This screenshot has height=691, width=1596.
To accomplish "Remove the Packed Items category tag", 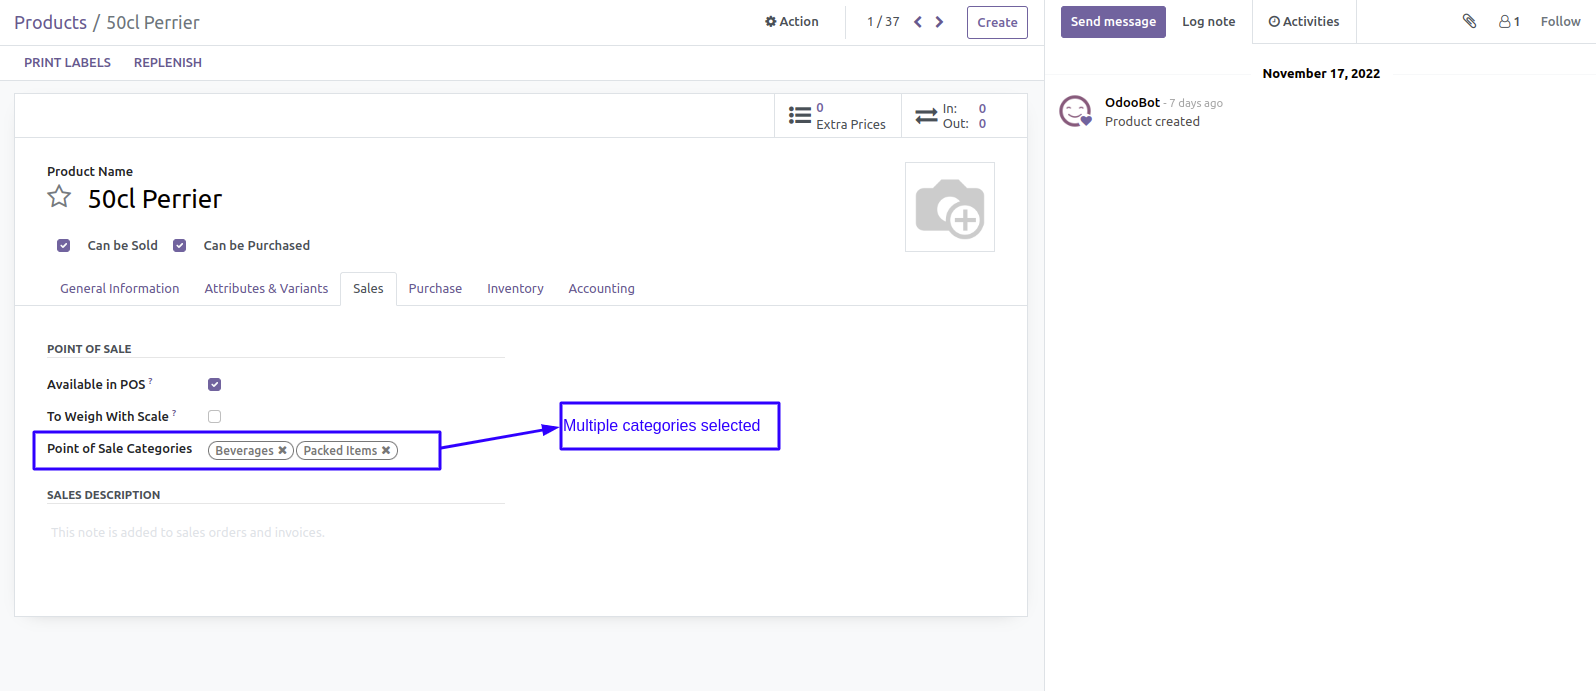I will click(x=386, y=451).
